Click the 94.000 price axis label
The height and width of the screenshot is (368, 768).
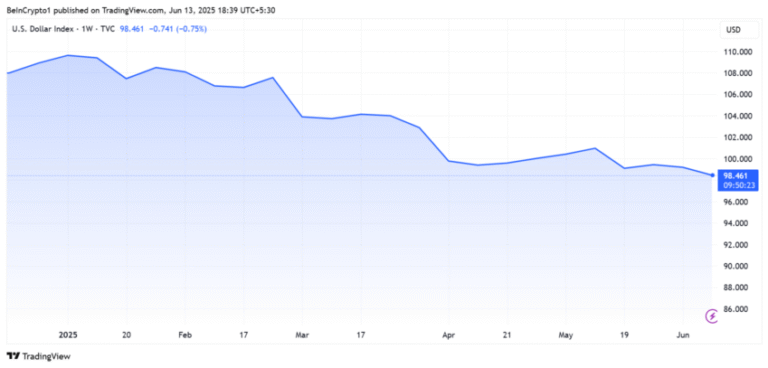tap(736, 223)
